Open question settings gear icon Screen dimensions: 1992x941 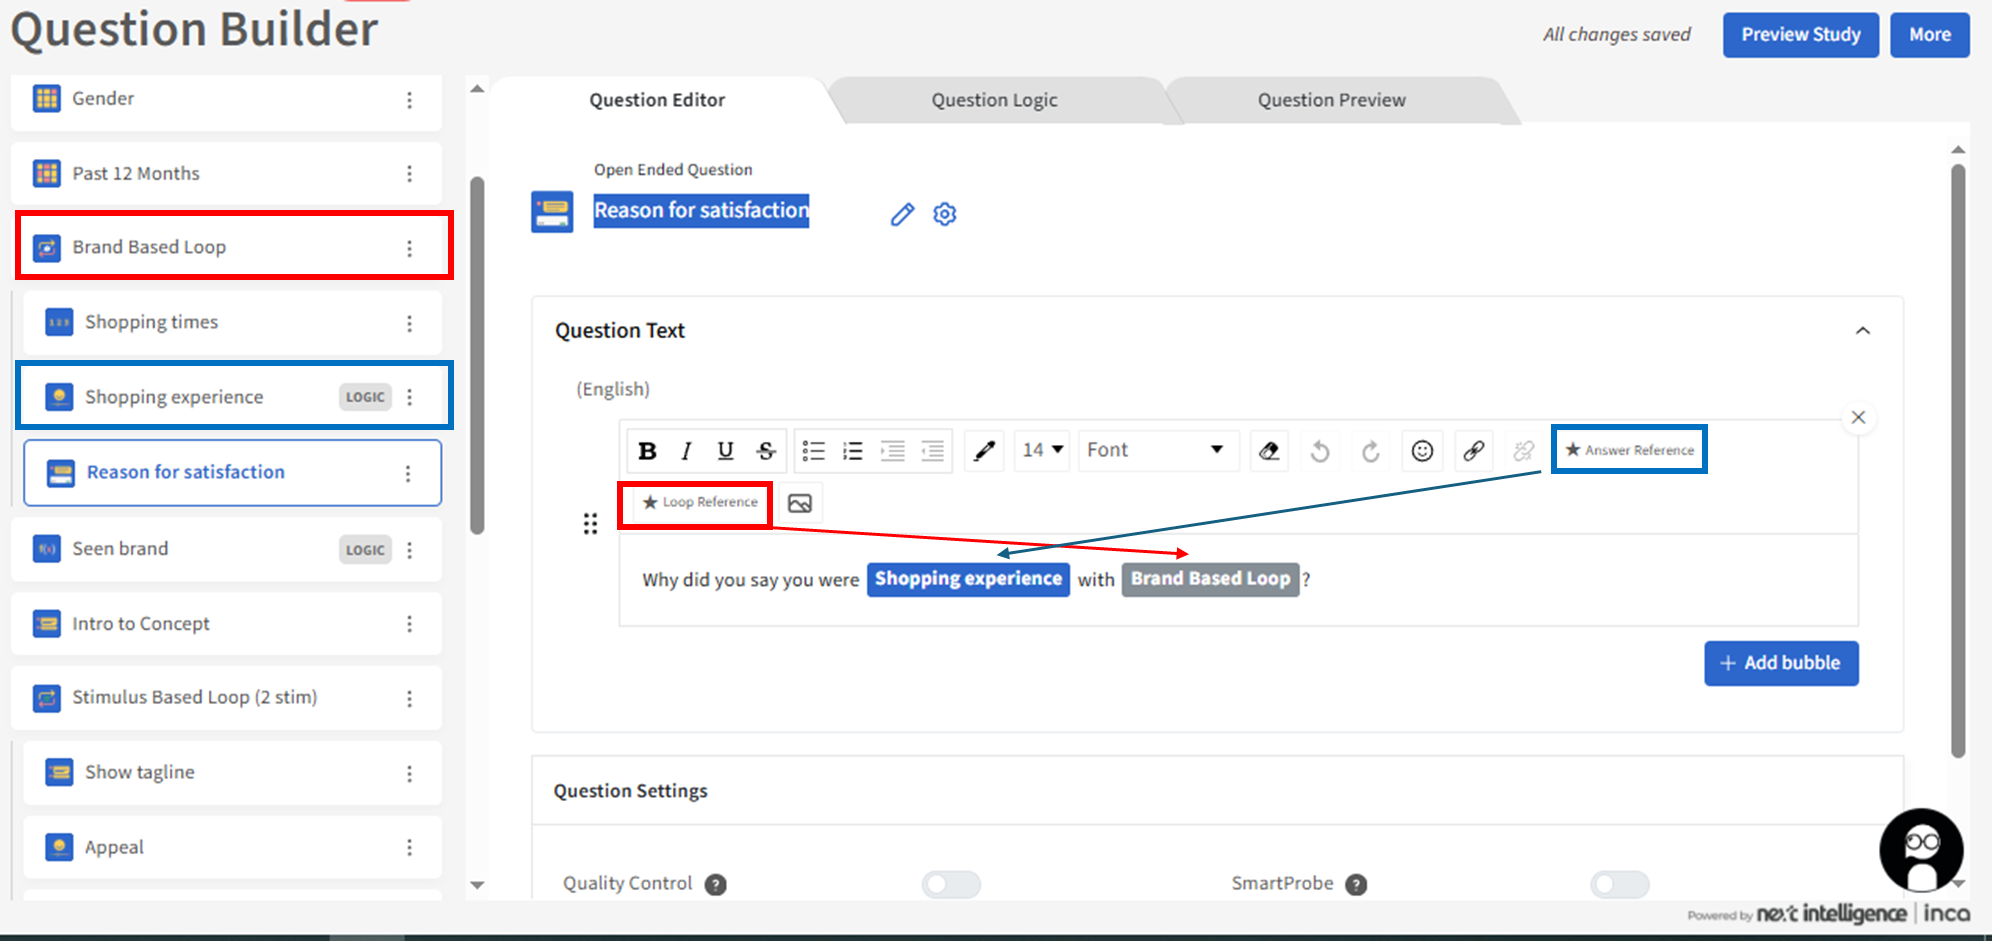point(945,214)
